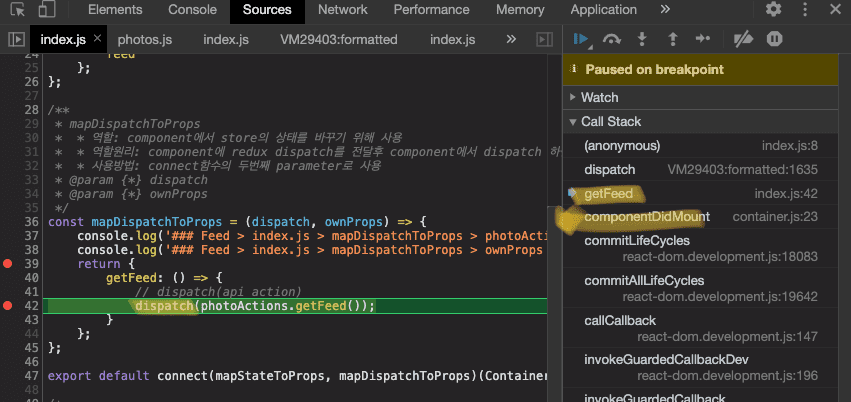Toggle Deactivate breakpoints icon
Screen dimensions: 851x402
tap(742, 39)
